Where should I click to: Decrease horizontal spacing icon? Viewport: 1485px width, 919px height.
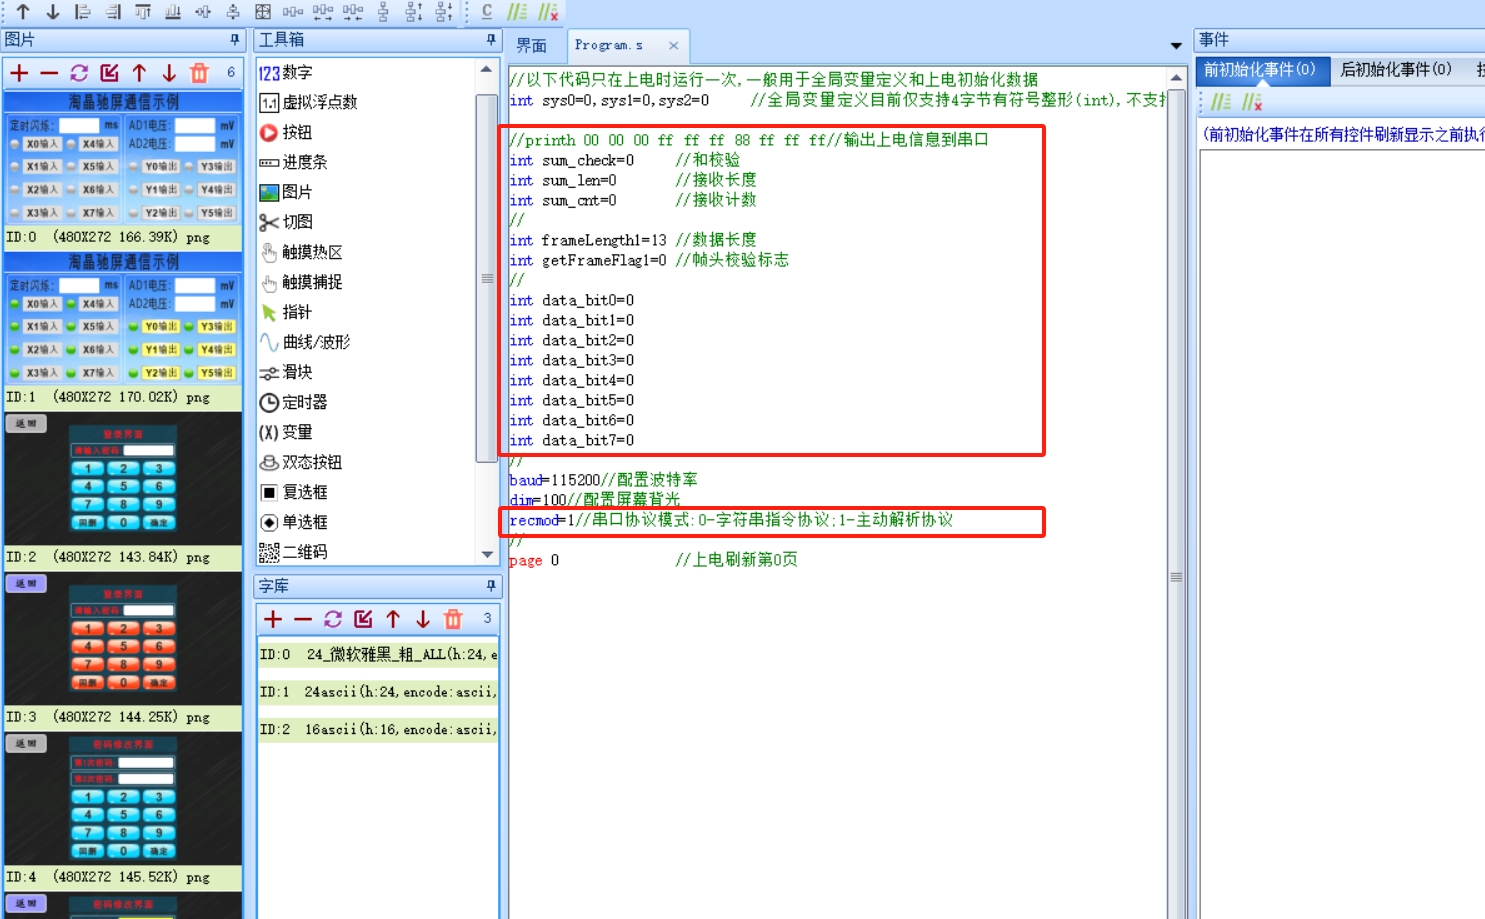[353, 12]
